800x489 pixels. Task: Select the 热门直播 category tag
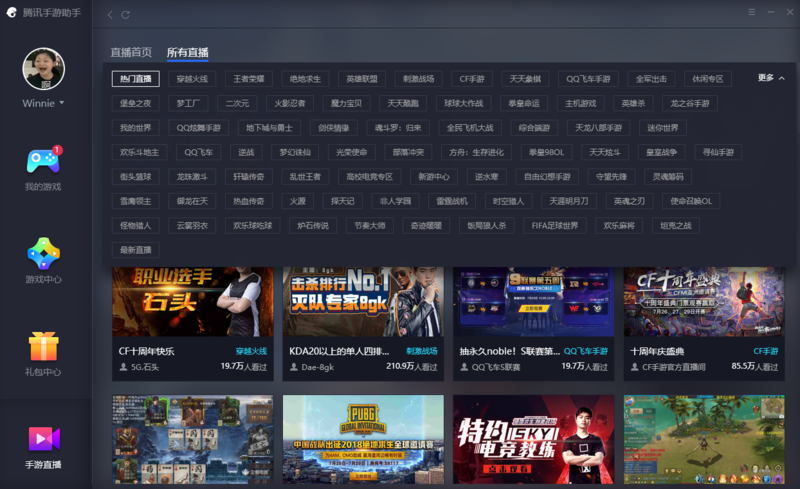coord(136,79)
